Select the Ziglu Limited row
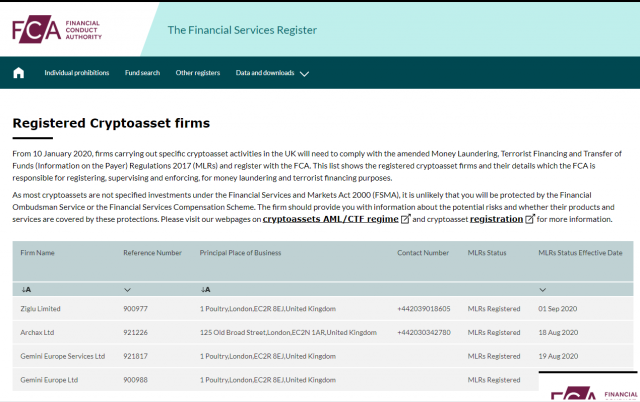This screenshot has height=402, width=640. pyautogui.click(x=41, y=309)
